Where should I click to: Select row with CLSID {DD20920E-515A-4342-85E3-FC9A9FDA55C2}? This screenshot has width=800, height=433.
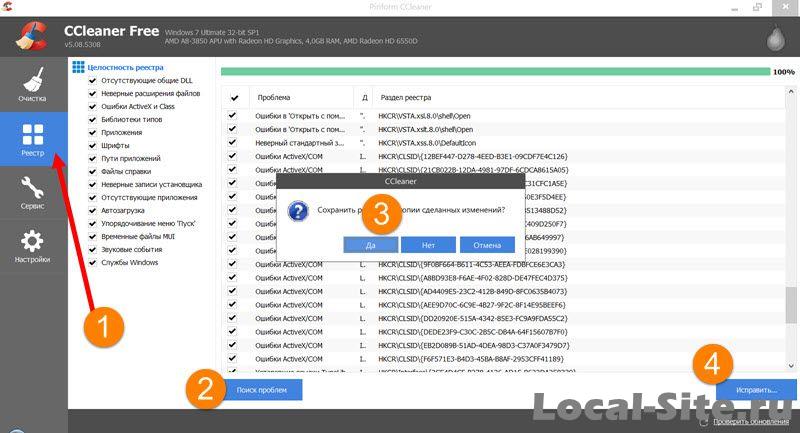tap(504, 319)
